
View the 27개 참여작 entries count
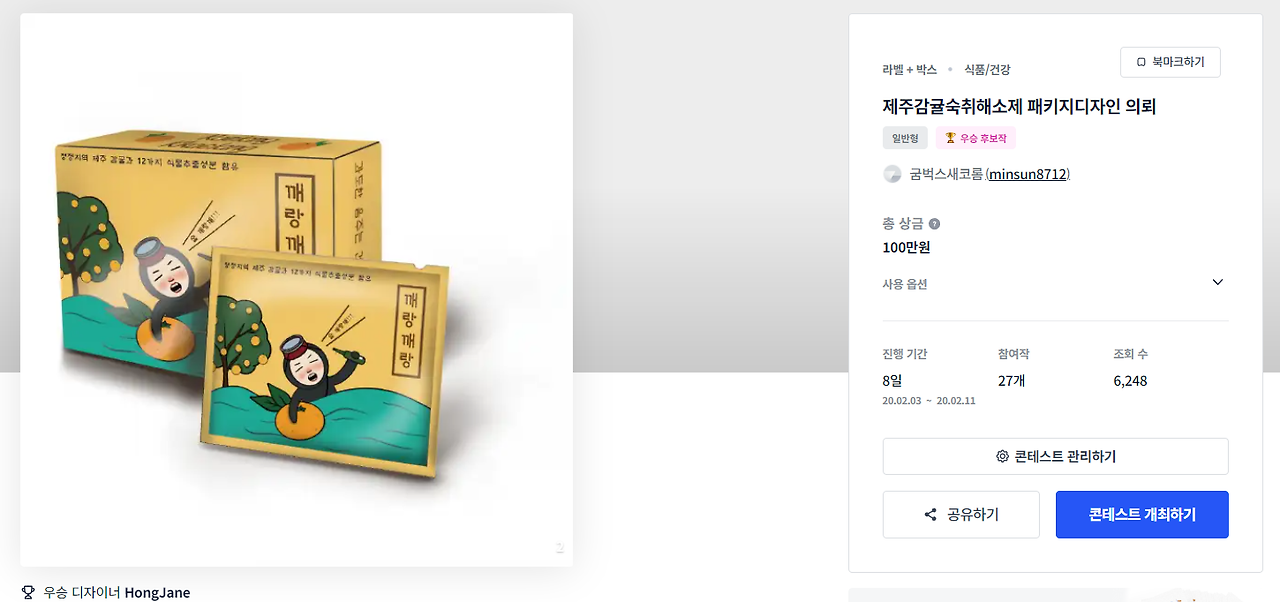click(1012, 381)
